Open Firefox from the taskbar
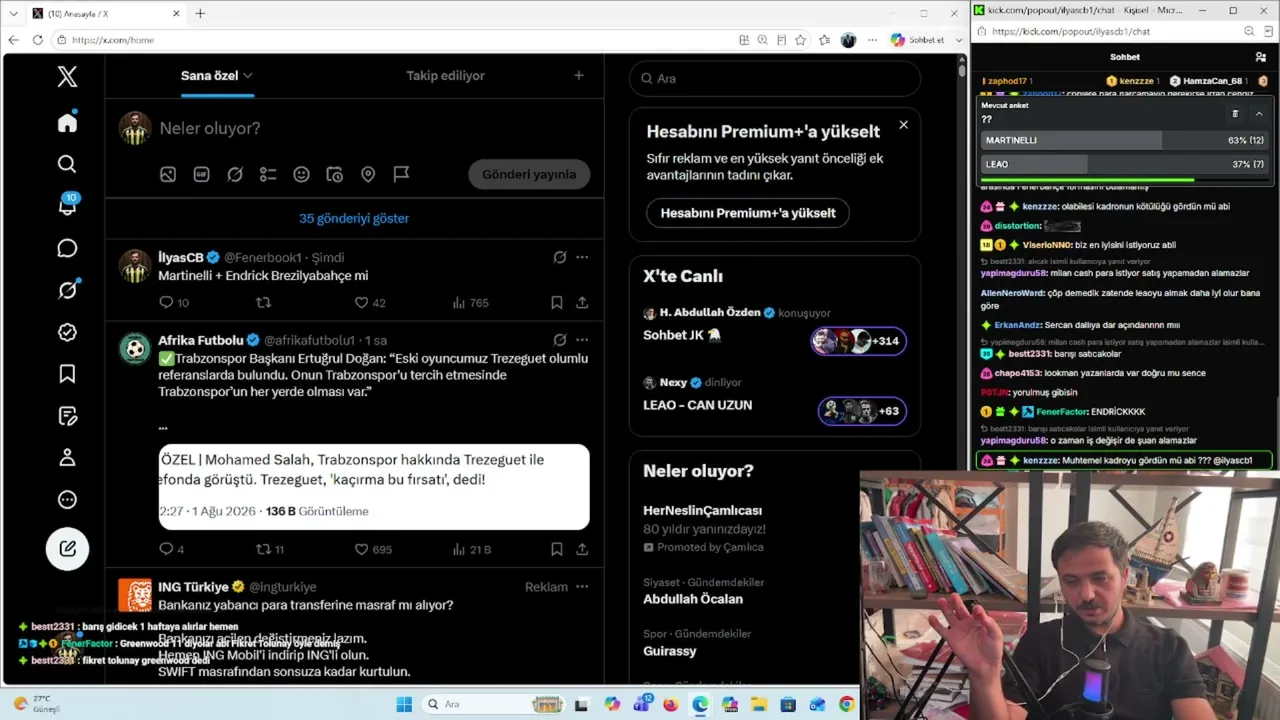The width and height of the screenshot is (1280, 720). coord(670,704)
